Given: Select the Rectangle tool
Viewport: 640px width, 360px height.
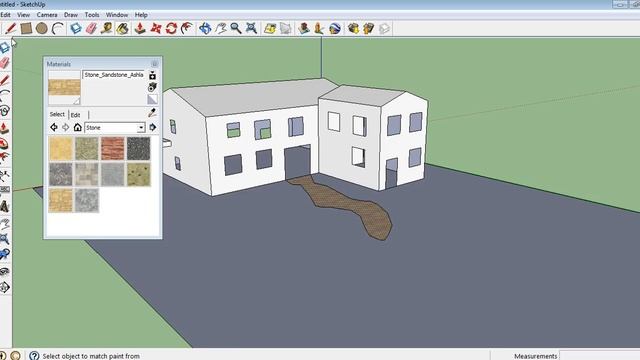Looking at the screenshot, I should pyautogui.click(x=26, y=29).
